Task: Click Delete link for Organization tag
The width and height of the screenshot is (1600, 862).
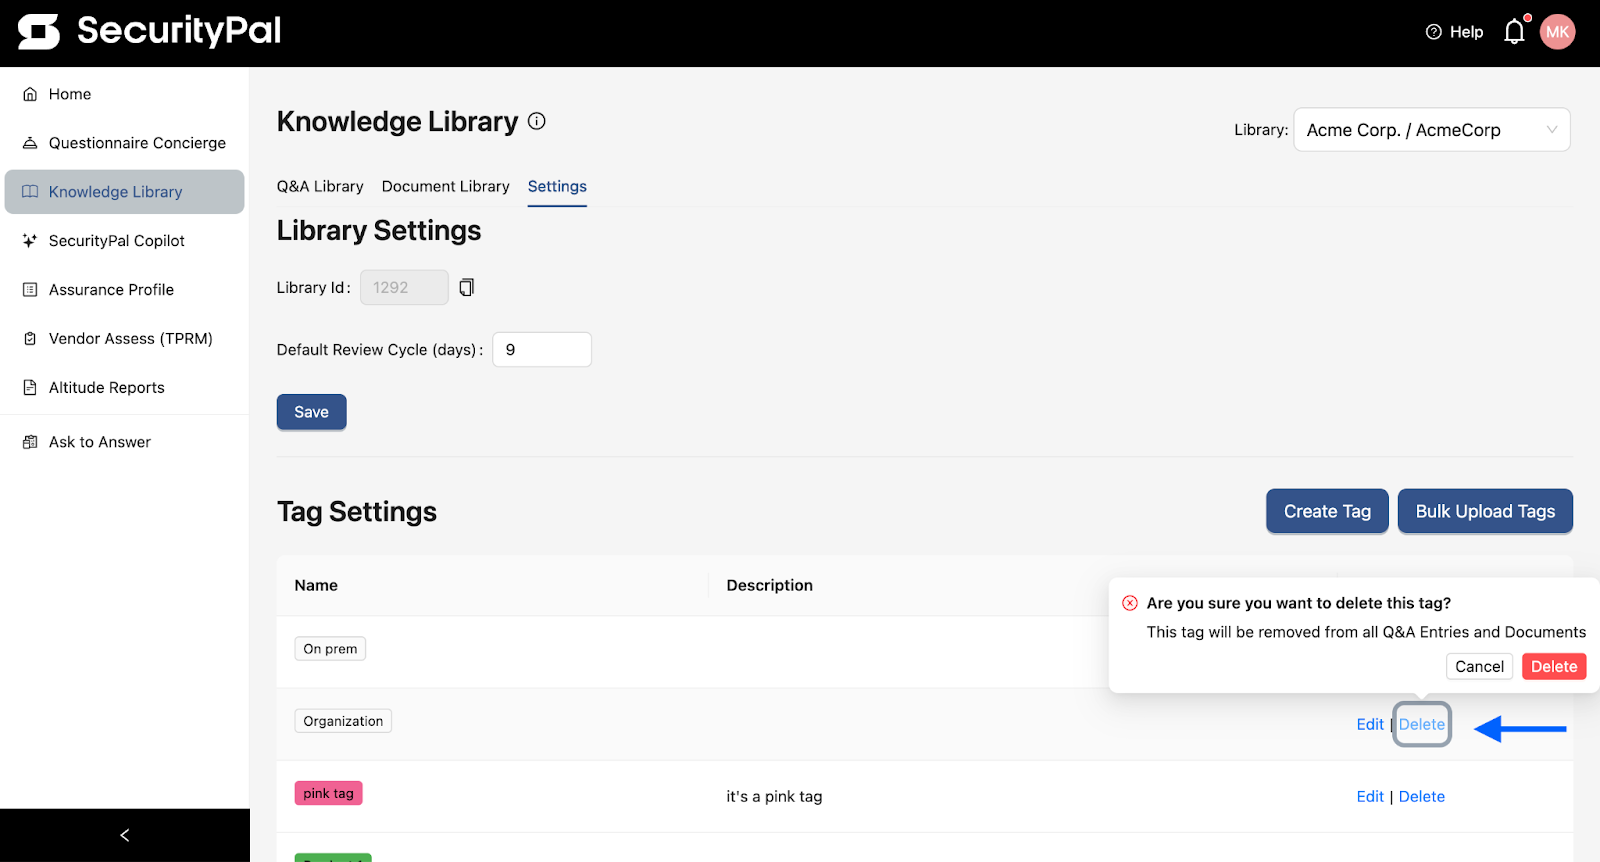Action: tap(1422, 725)
